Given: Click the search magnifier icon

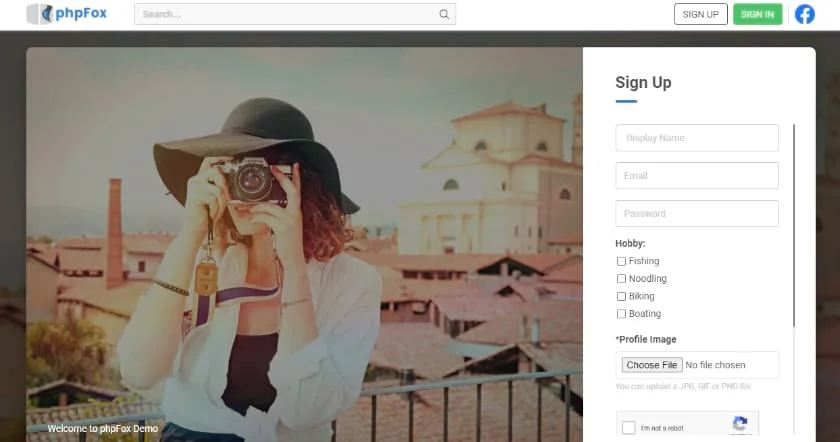Looking at the screenshot, I should (x=444, y=14).
